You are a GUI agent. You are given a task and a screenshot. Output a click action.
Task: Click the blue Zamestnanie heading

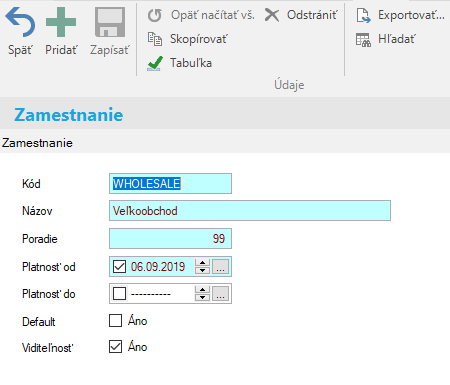click(69, 115)
